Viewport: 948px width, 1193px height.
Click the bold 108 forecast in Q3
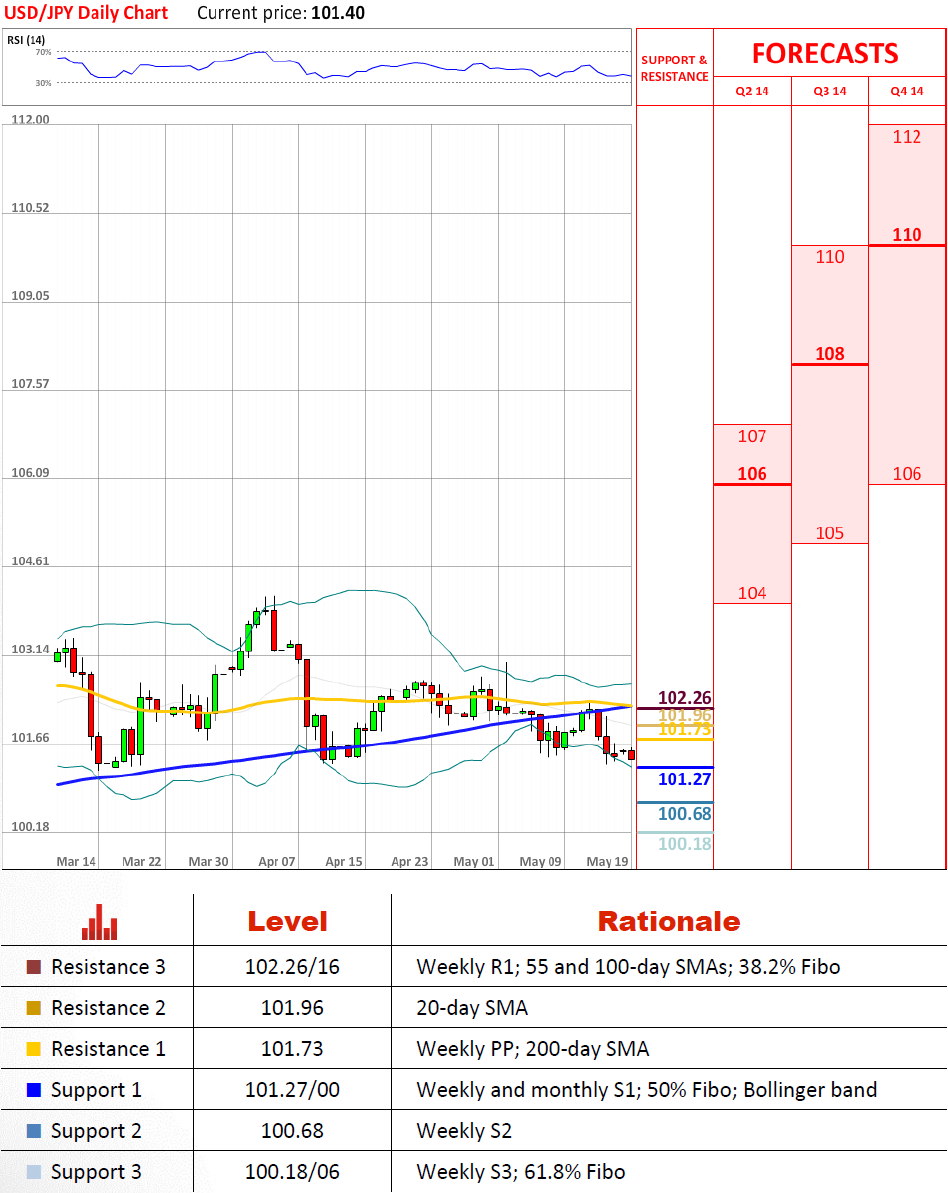click(x=829, y=354)
